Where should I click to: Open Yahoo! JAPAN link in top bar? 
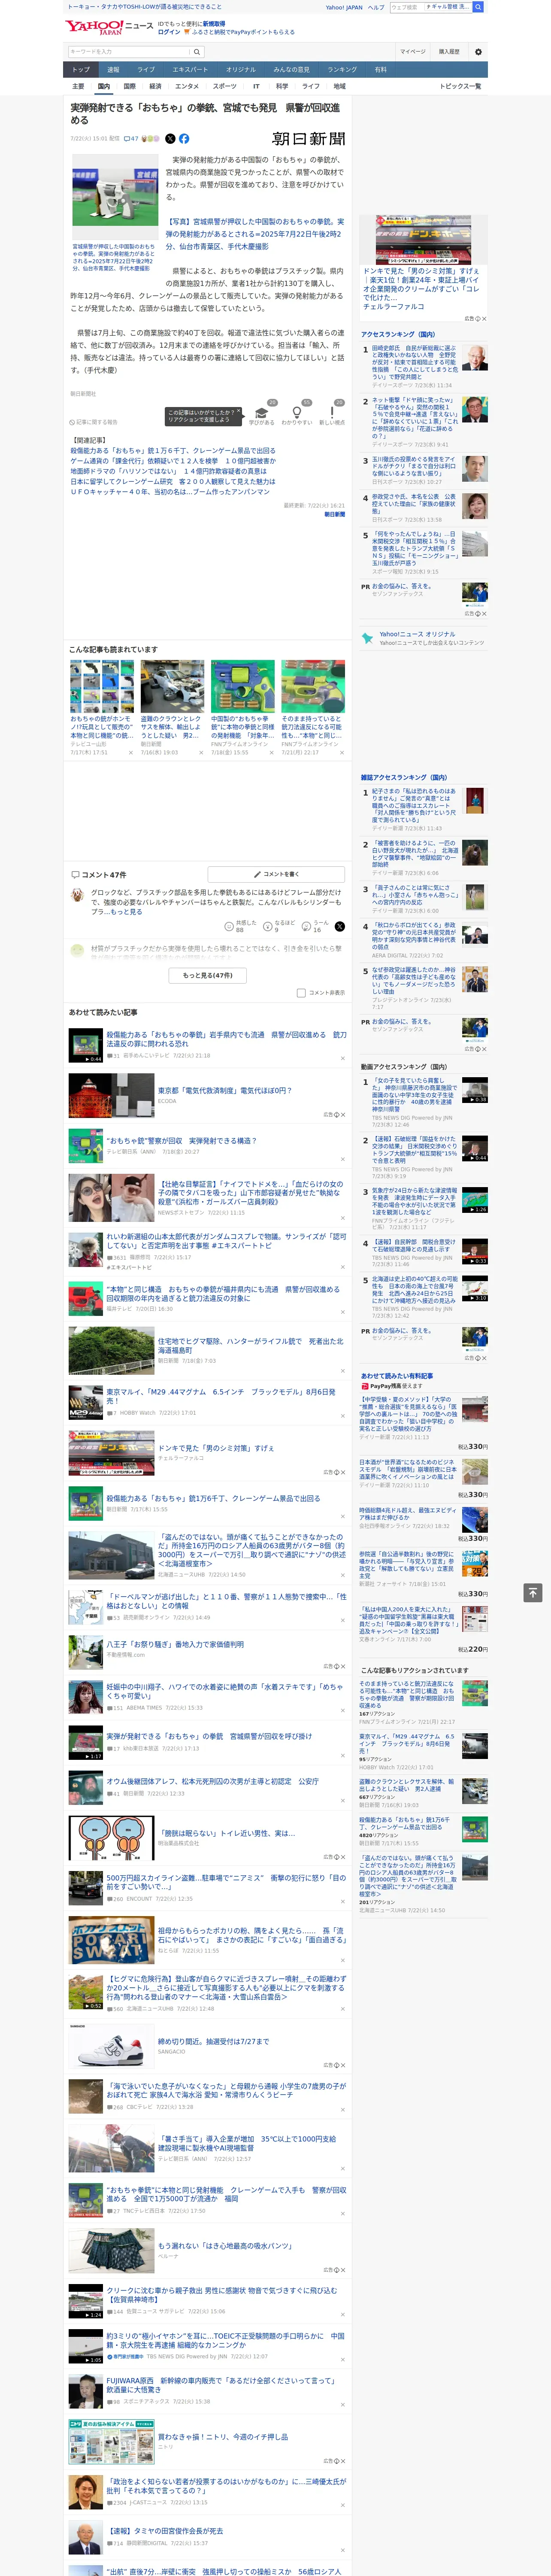click(x=344, y=7)
